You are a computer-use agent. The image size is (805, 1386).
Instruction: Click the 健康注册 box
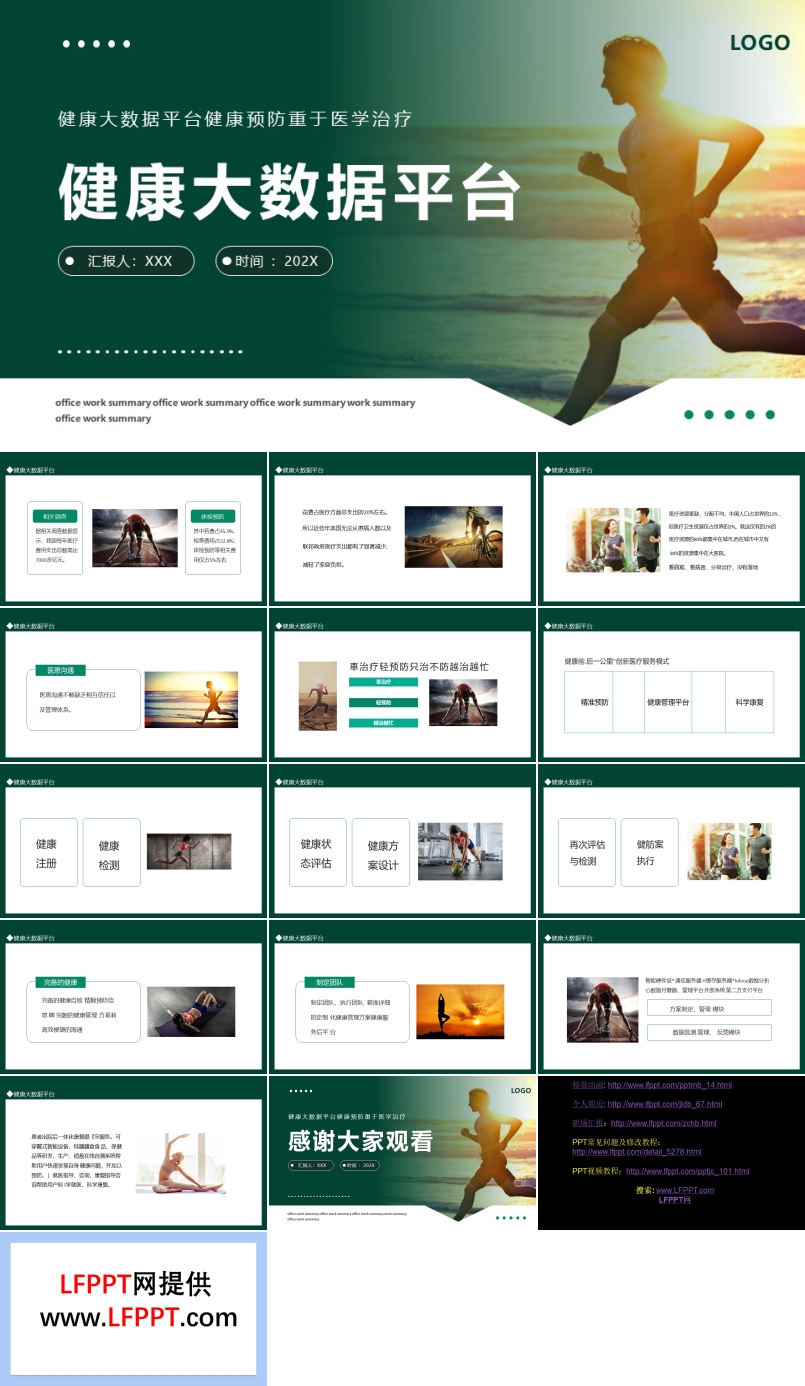click(x=48, y=853)
